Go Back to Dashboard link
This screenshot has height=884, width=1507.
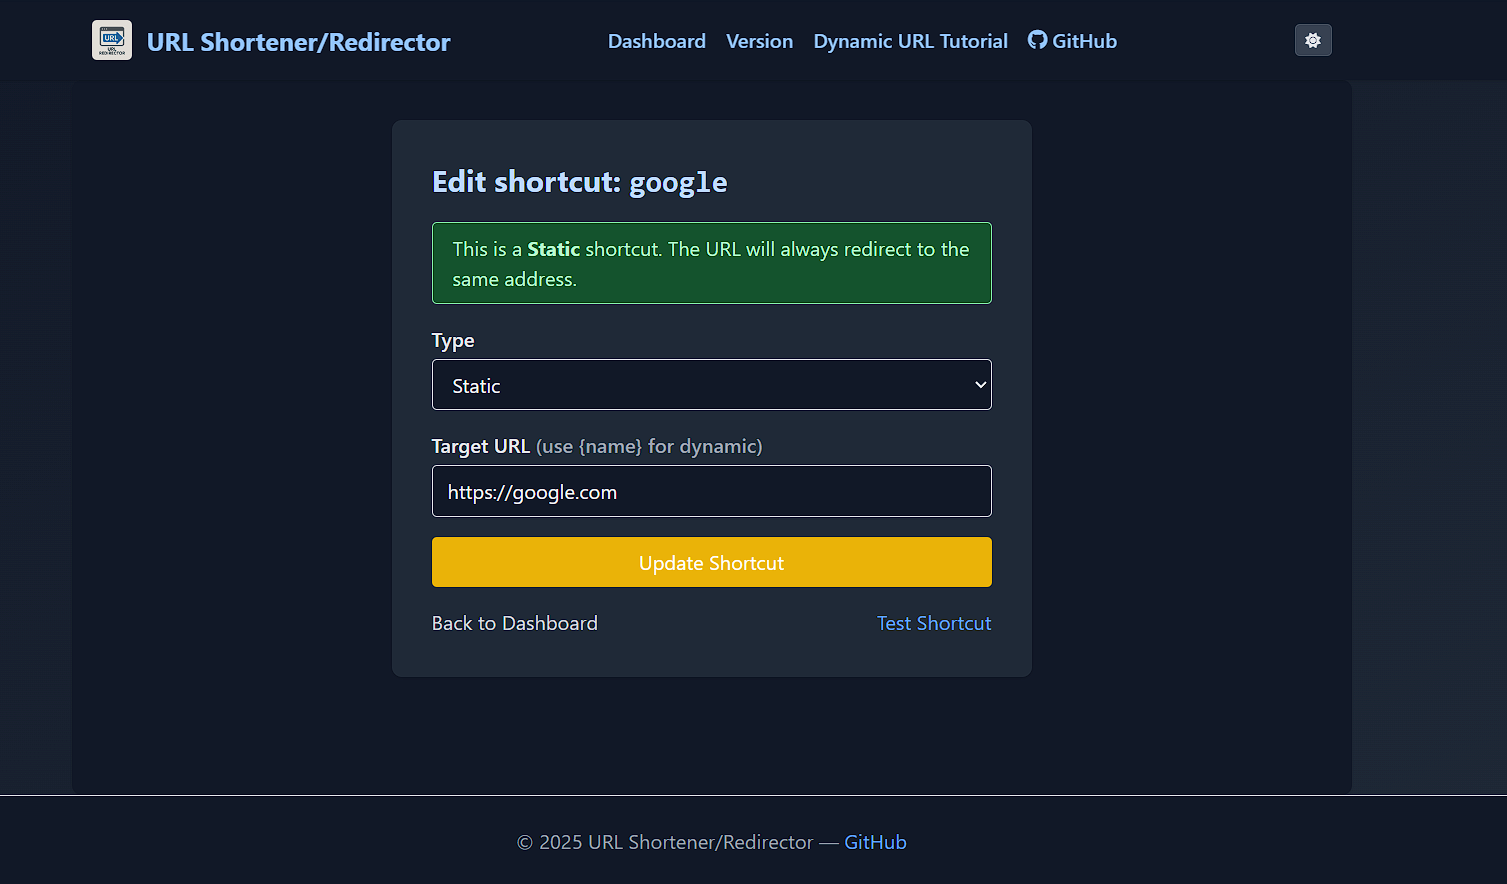(x=515, y=623)
